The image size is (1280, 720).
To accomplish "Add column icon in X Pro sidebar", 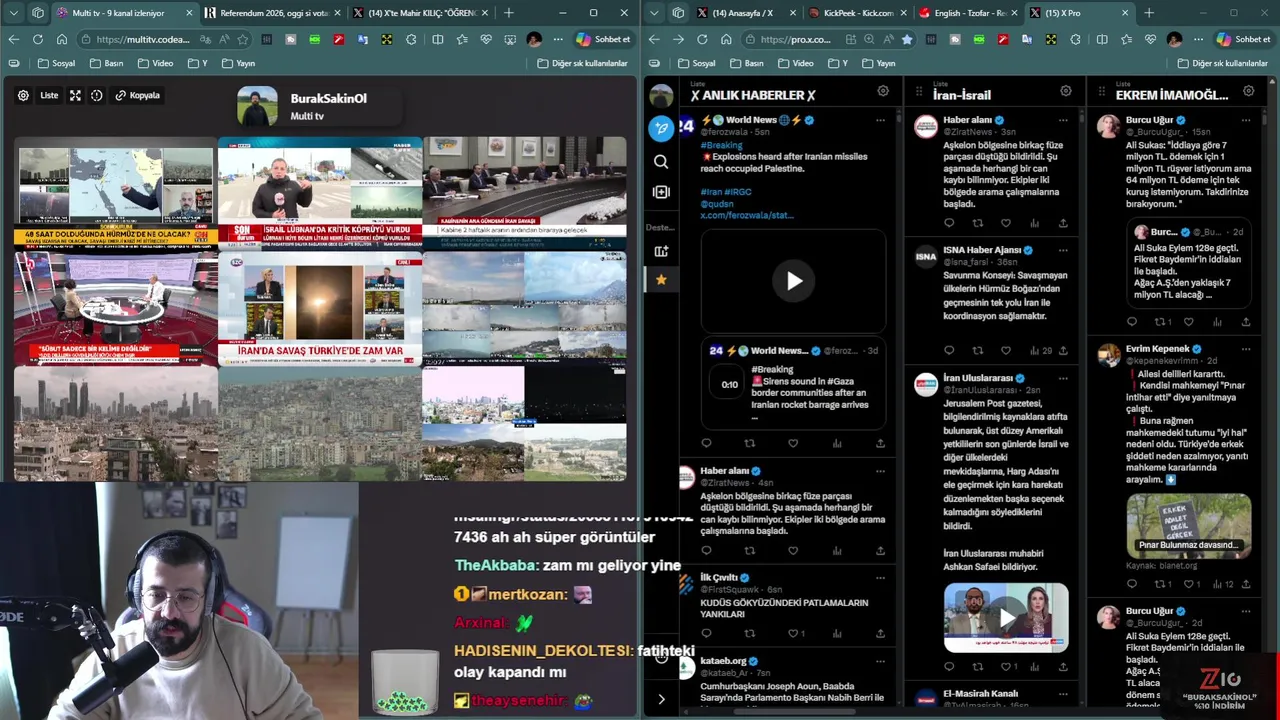I will 661,192.
